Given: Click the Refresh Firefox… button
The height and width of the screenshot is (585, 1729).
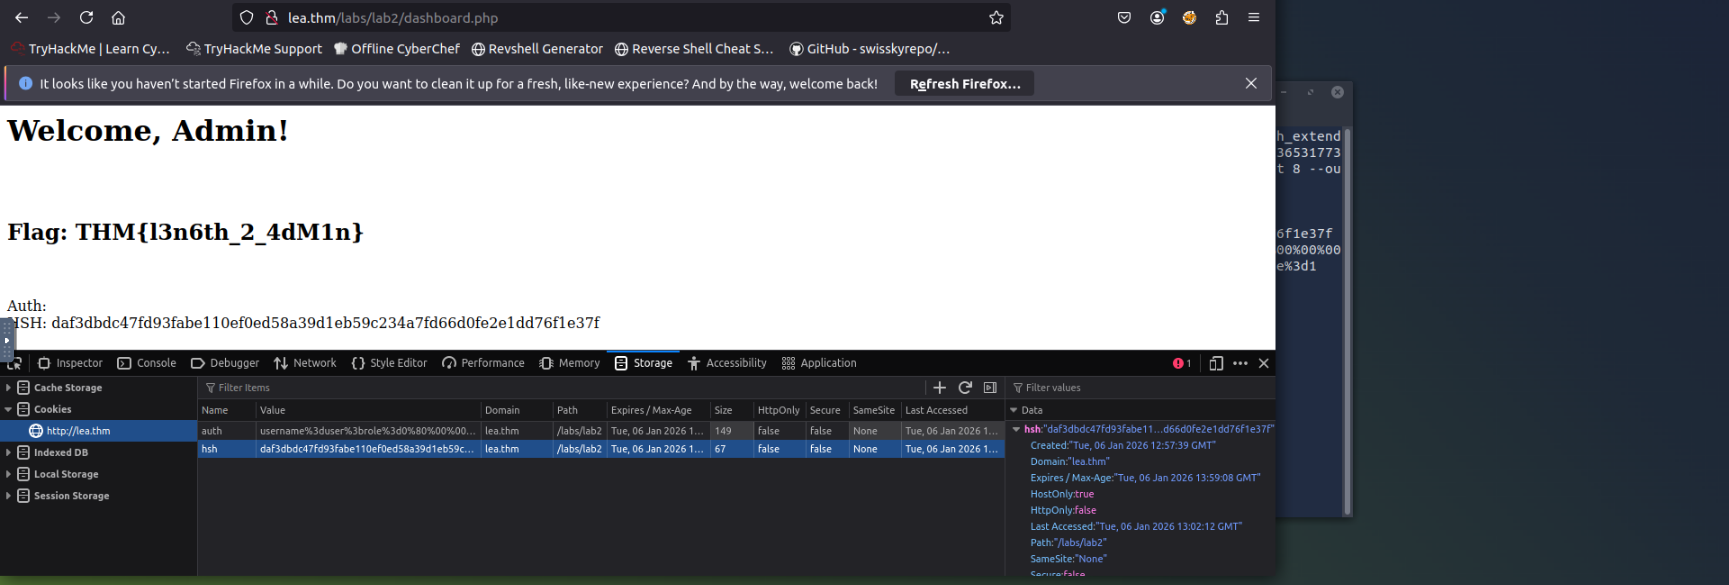Looking at the screenshot, I should (x=965, y=84).
